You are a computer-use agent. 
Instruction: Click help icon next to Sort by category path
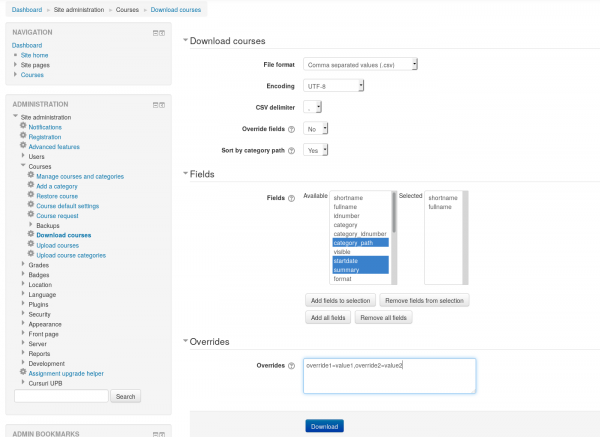(291, 150)
